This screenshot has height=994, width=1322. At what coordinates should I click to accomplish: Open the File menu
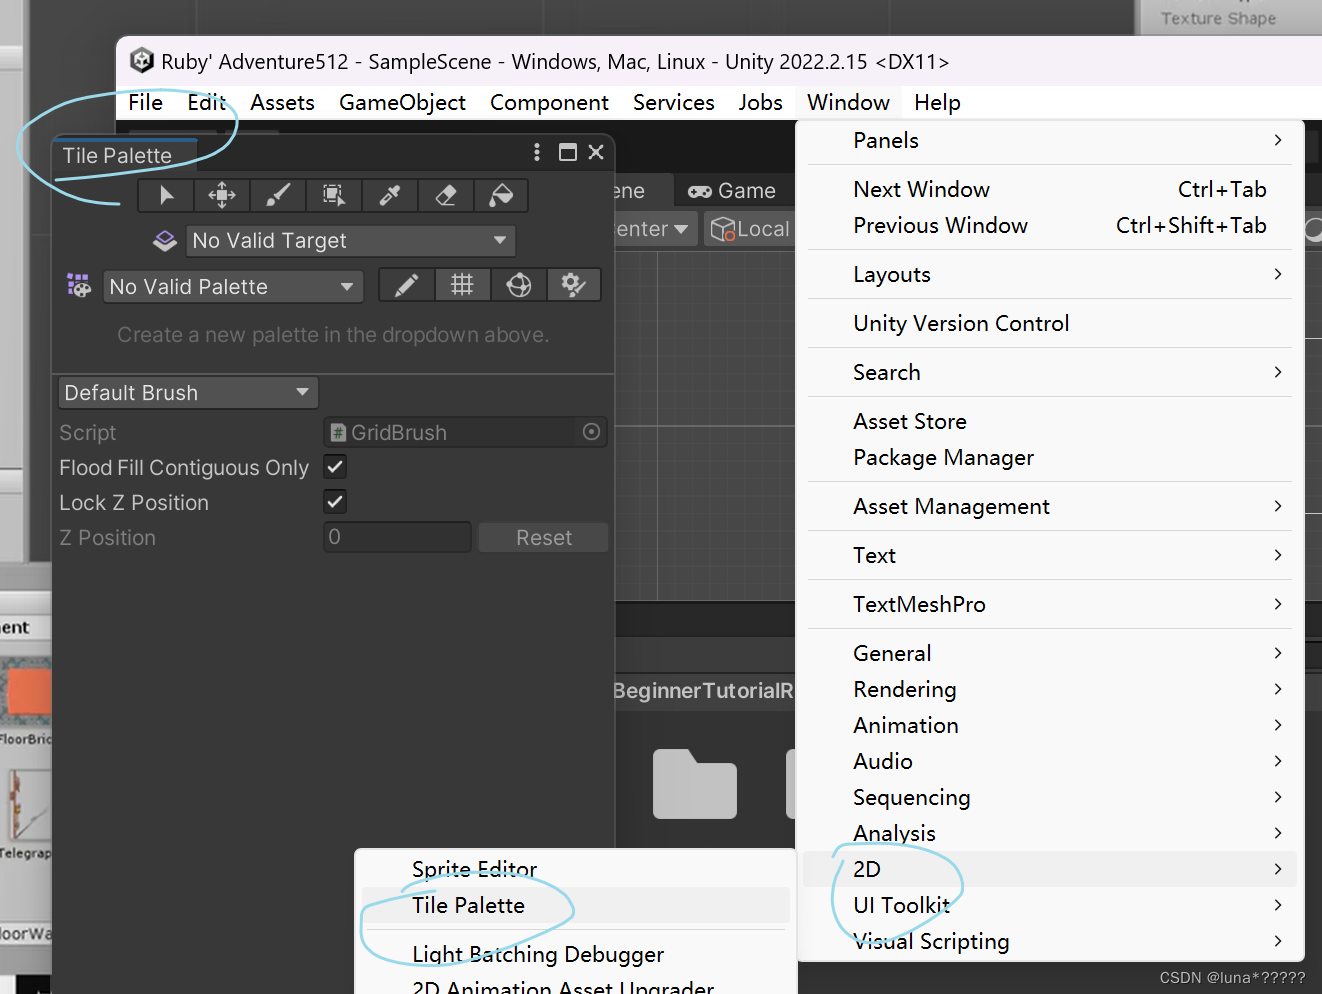click(x=145, y=102)
